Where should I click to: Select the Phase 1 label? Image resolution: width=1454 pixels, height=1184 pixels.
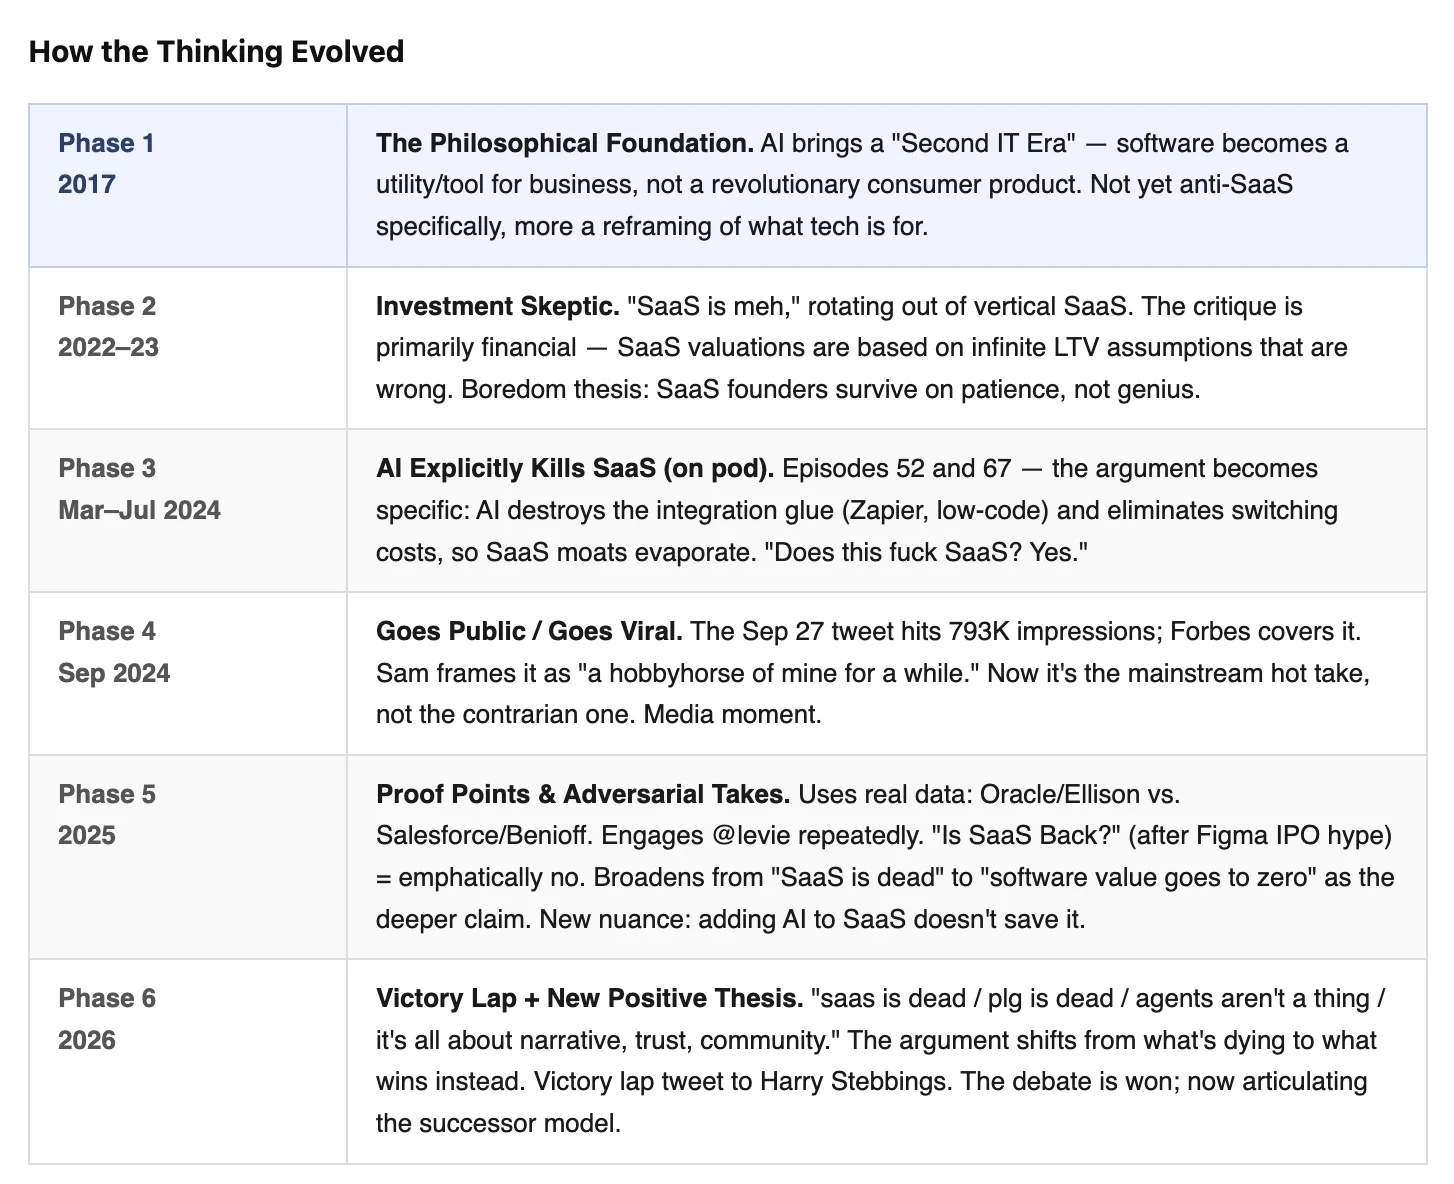(106, 143)
